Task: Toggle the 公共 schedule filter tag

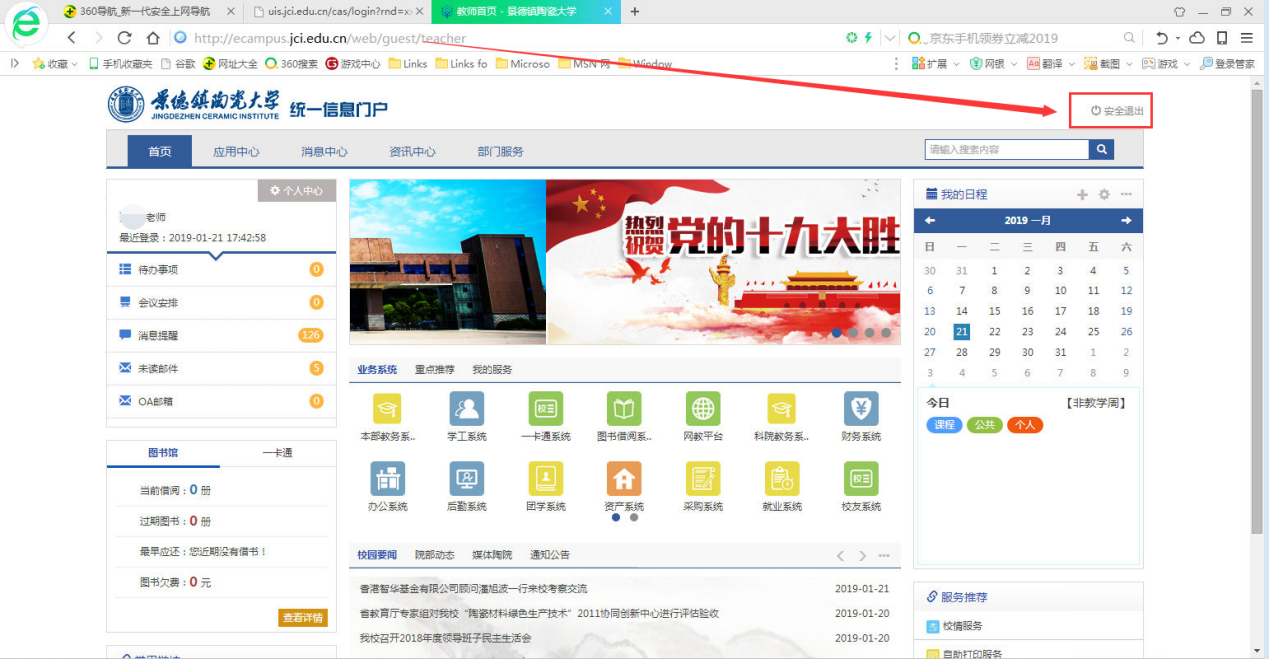Action: point(984,425)
